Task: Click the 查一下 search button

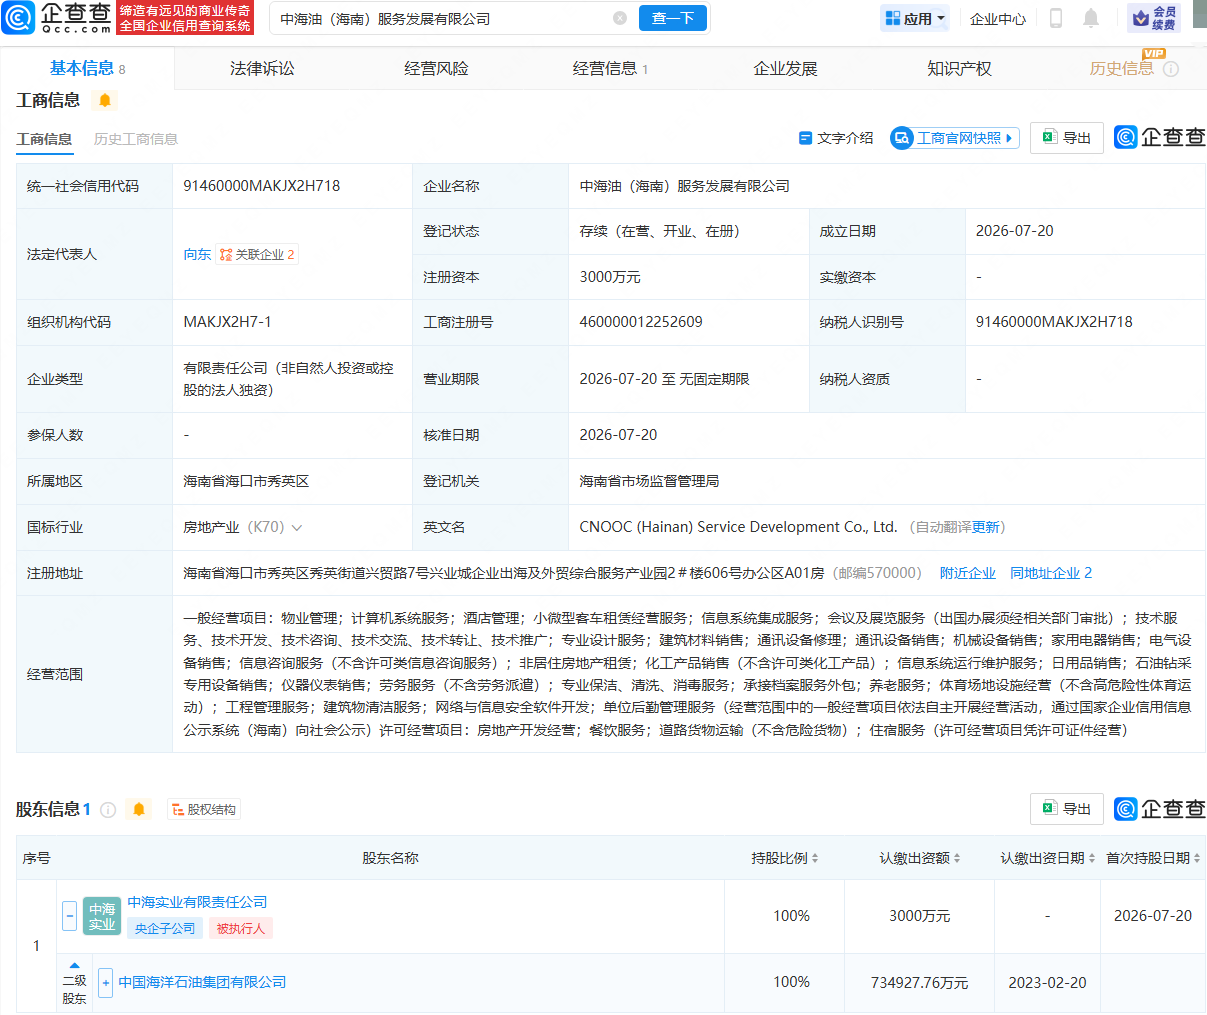Action: tap(673, 18)
